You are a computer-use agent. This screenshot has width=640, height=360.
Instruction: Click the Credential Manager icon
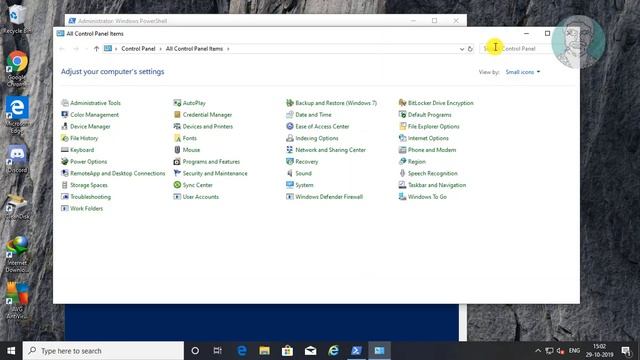pos(177,115)
